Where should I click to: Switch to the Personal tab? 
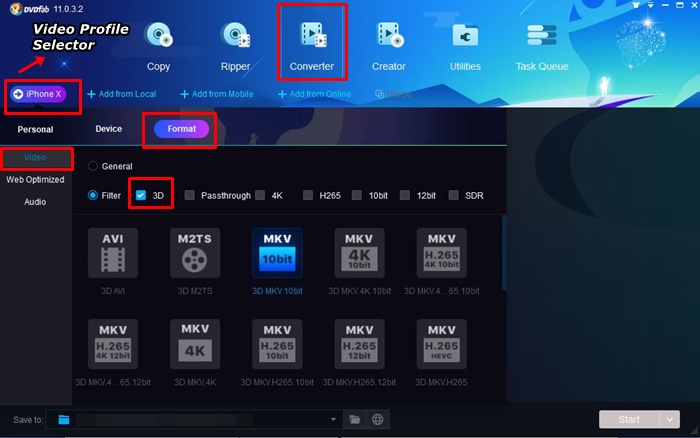pos(35,129)
